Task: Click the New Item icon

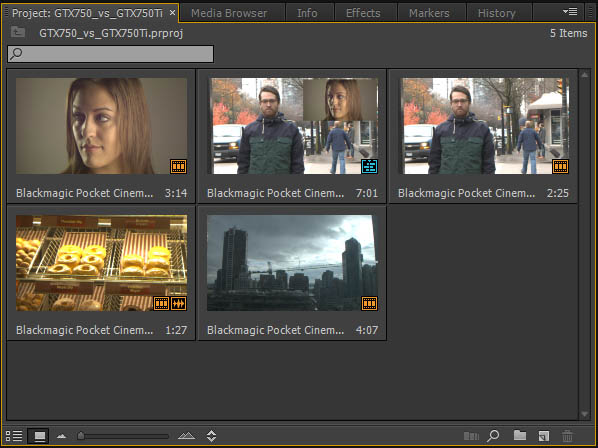Action: [x=544, y=436]
